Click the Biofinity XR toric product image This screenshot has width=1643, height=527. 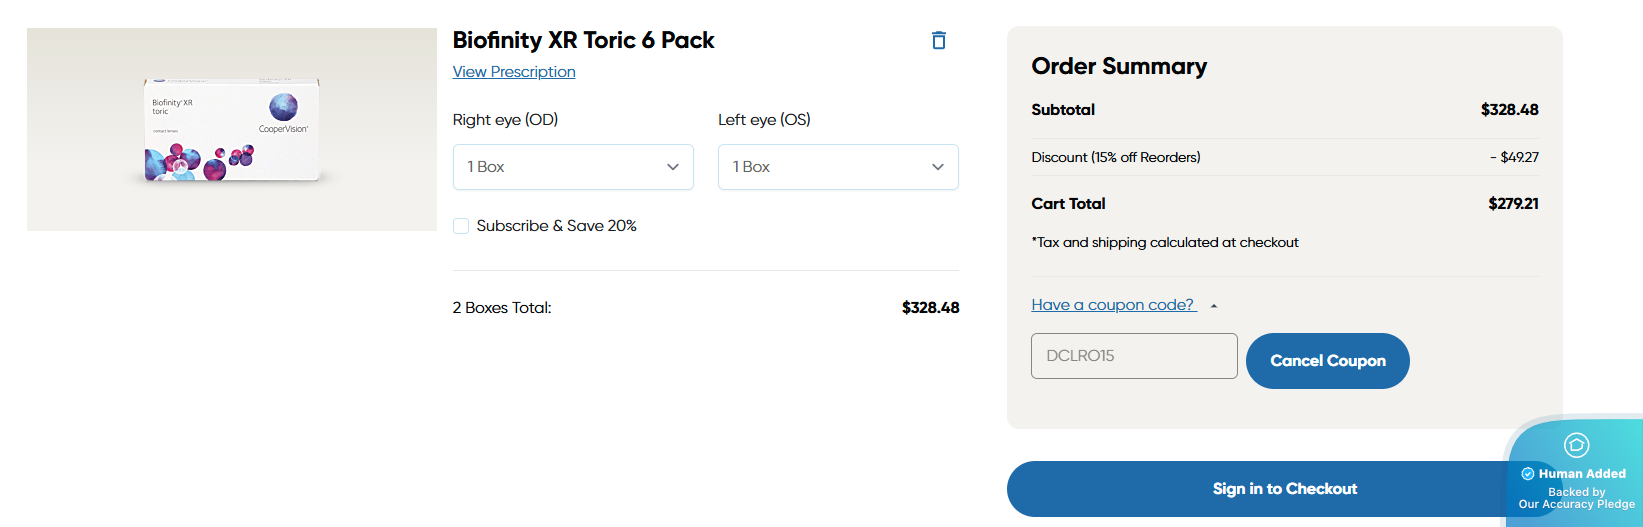click(x=232, y=130)
